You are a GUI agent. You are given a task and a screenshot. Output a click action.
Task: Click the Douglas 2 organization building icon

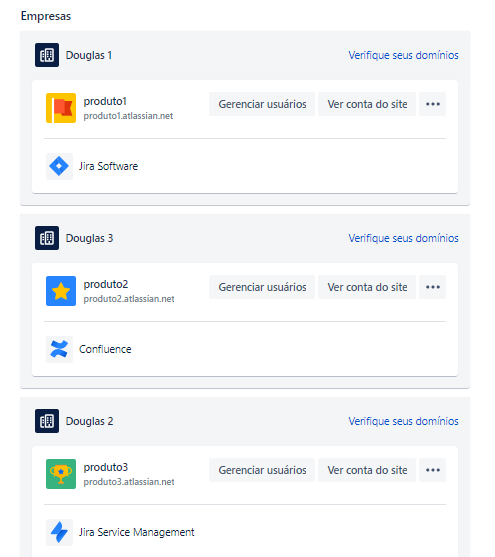(x=47, y=421)
